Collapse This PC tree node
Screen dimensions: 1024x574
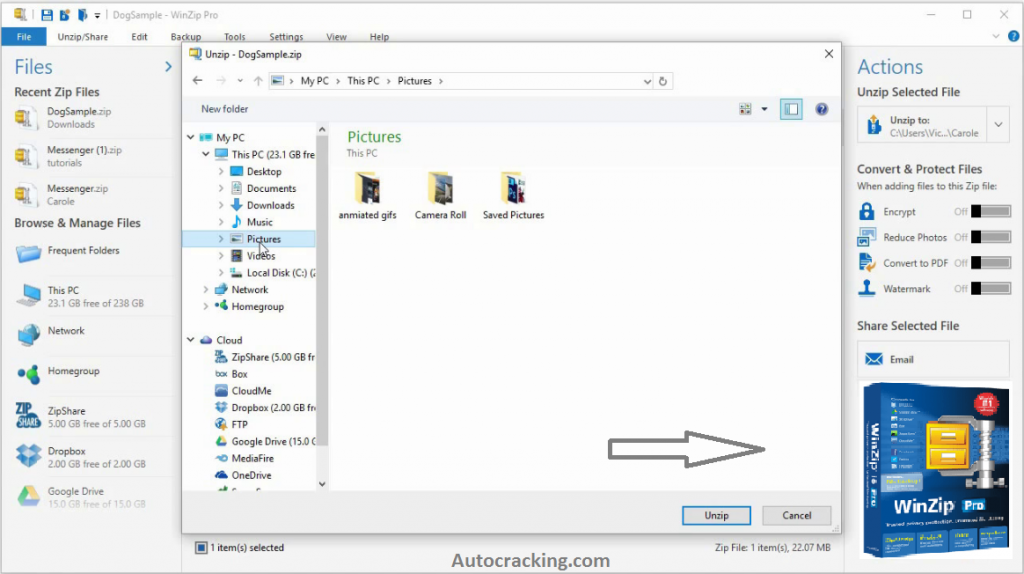pos(206,154)
